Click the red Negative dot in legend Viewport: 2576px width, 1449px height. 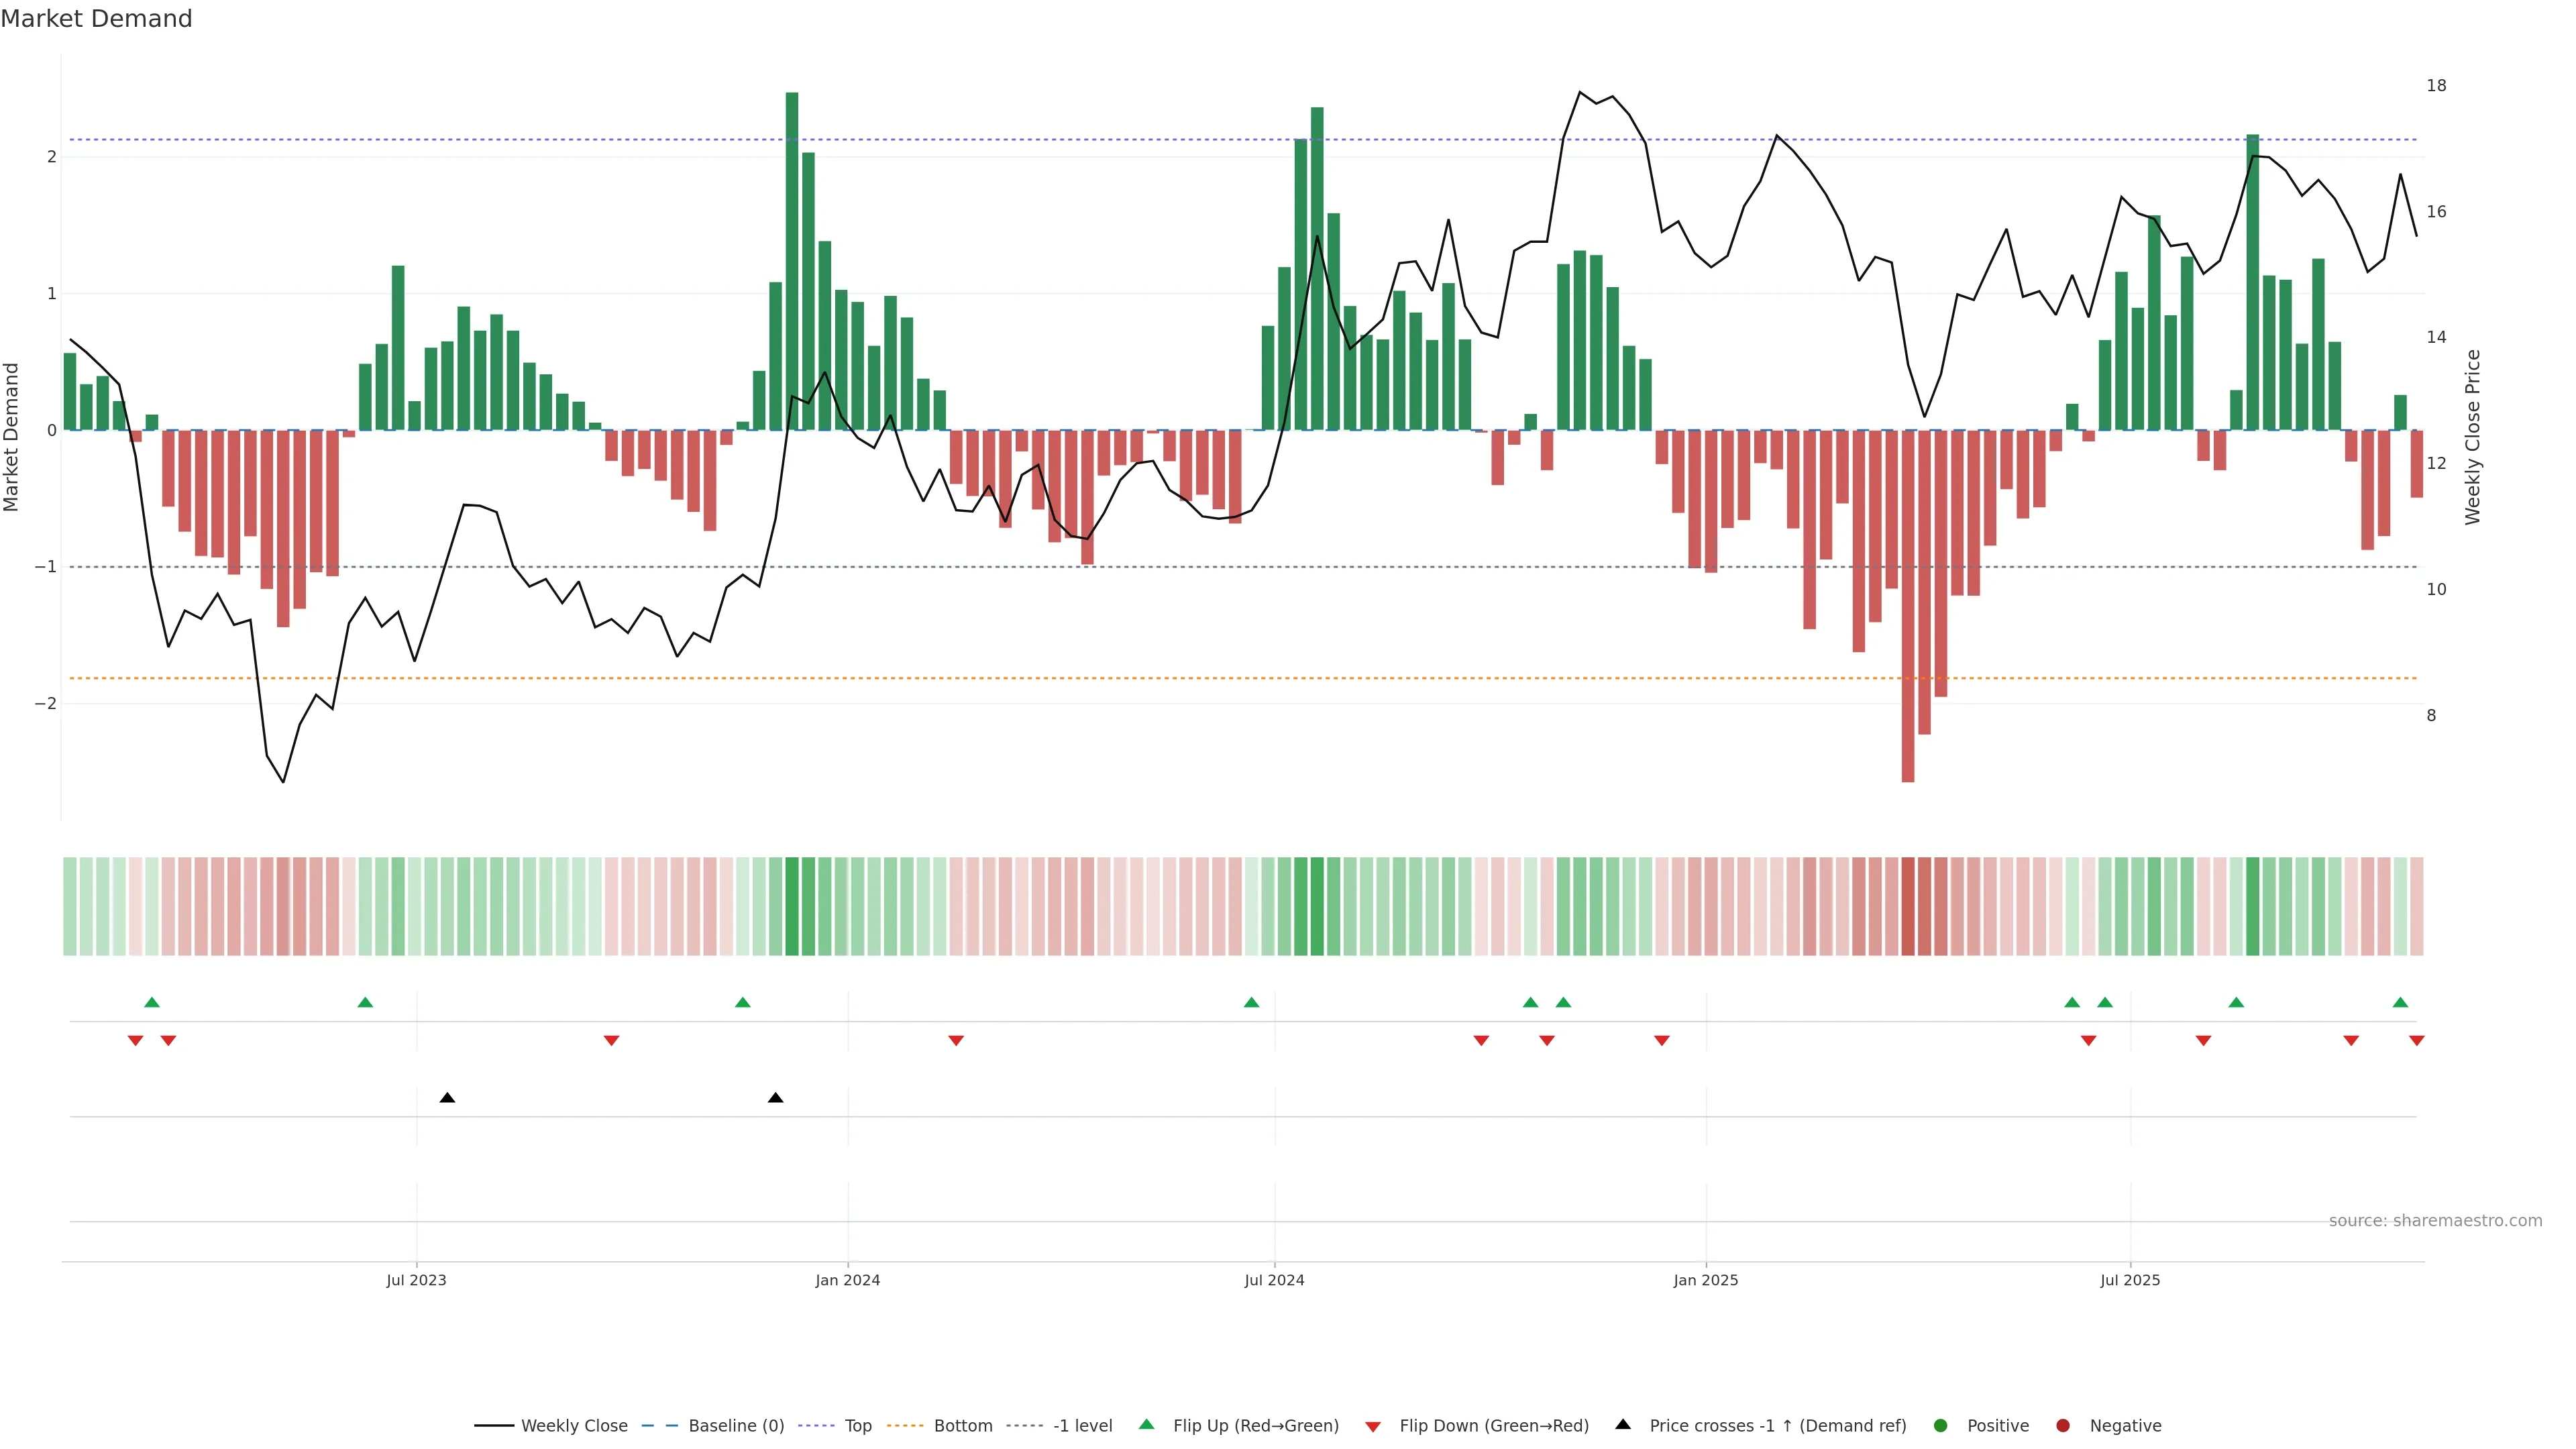tap(2063, 1426)
